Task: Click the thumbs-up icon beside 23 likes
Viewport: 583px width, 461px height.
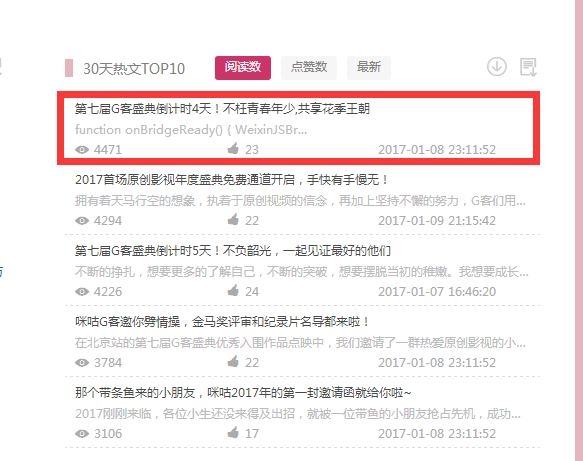Action: tap(233, 149)
